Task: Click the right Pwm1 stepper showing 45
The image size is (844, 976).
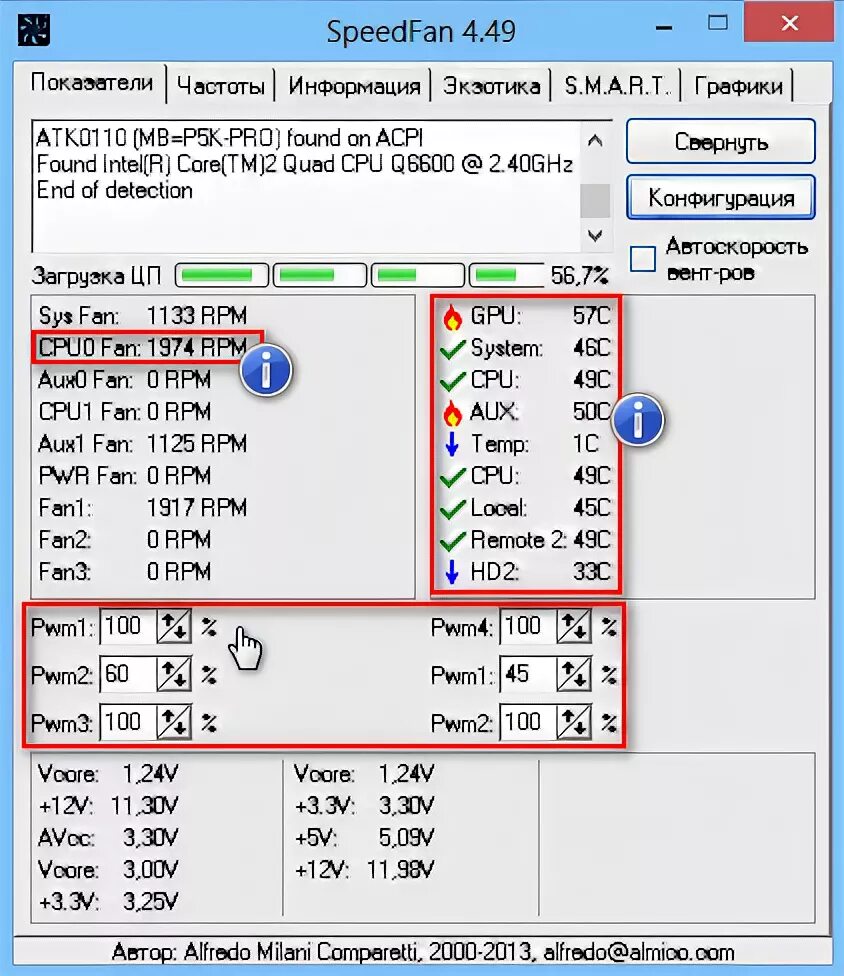Action: 574,674
